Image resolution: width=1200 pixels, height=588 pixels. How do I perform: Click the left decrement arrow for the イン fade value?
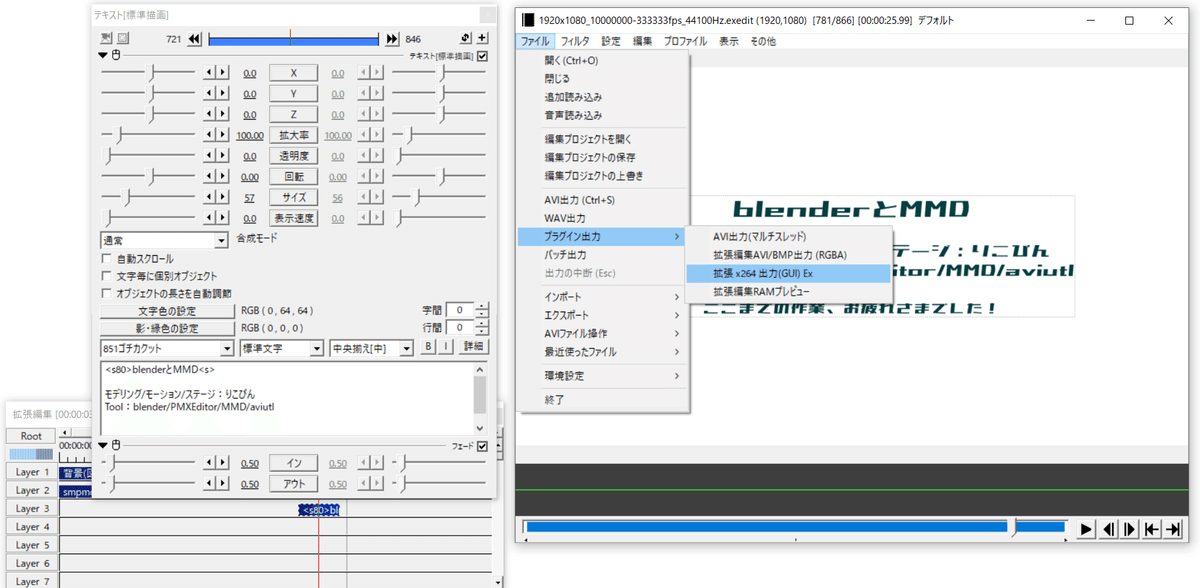pyautogui.click(x=209, y=463)
